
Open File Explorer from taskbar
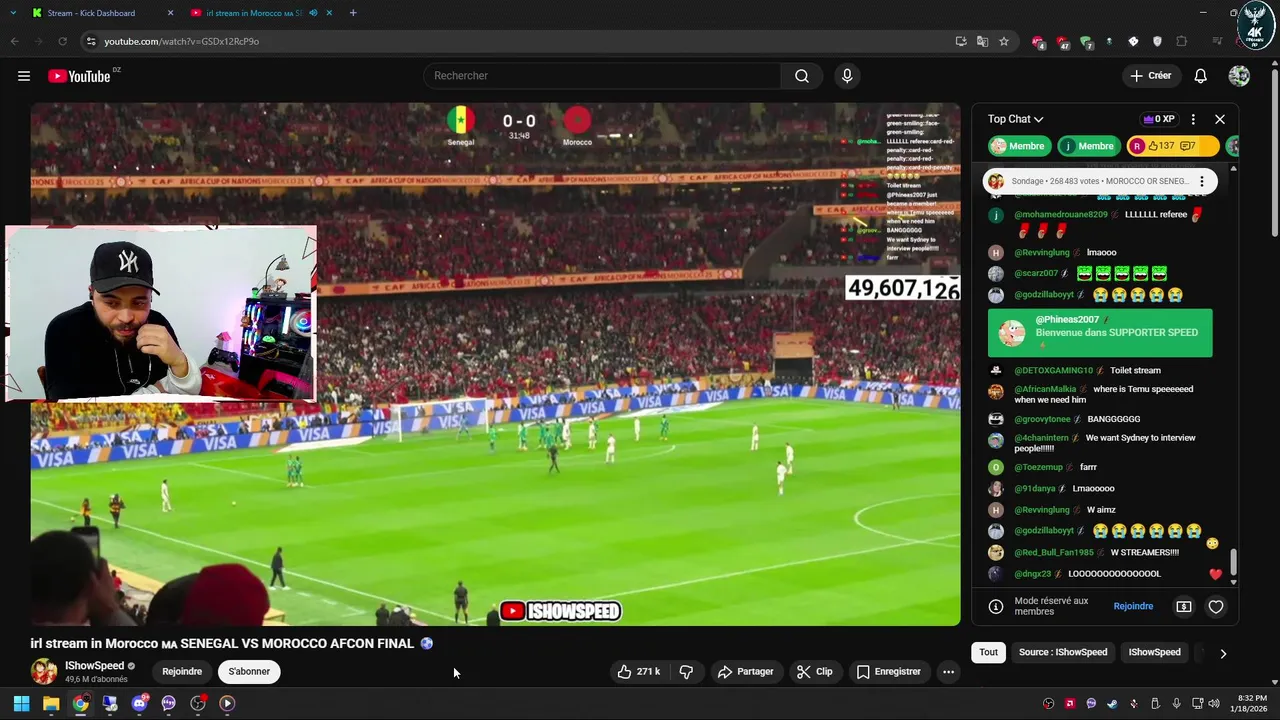pos(51,703)
